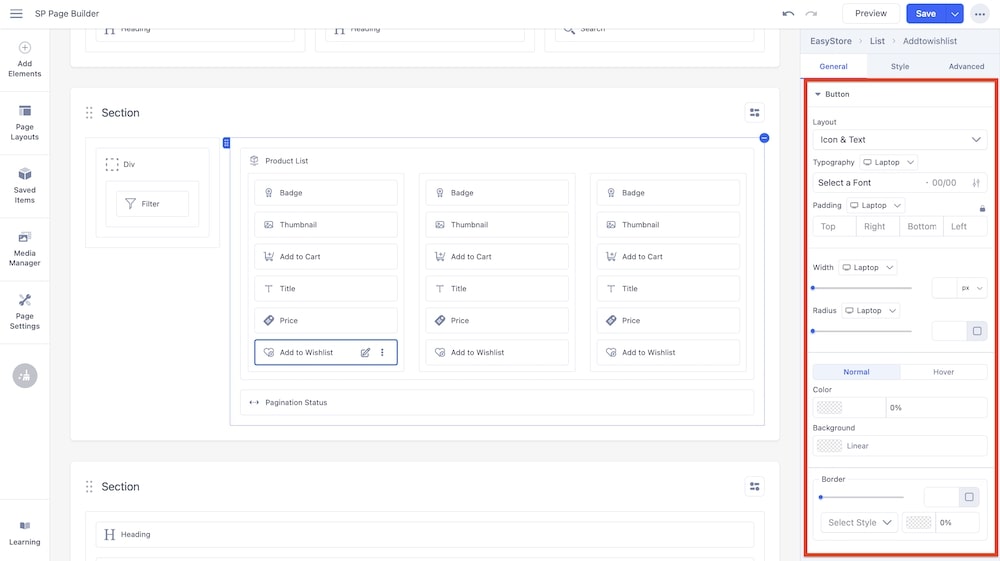Image resolution: width=1000 pixels, height=561 pixels.
Task: Open Saved Items in the sidebar
Action: [25, 185]
